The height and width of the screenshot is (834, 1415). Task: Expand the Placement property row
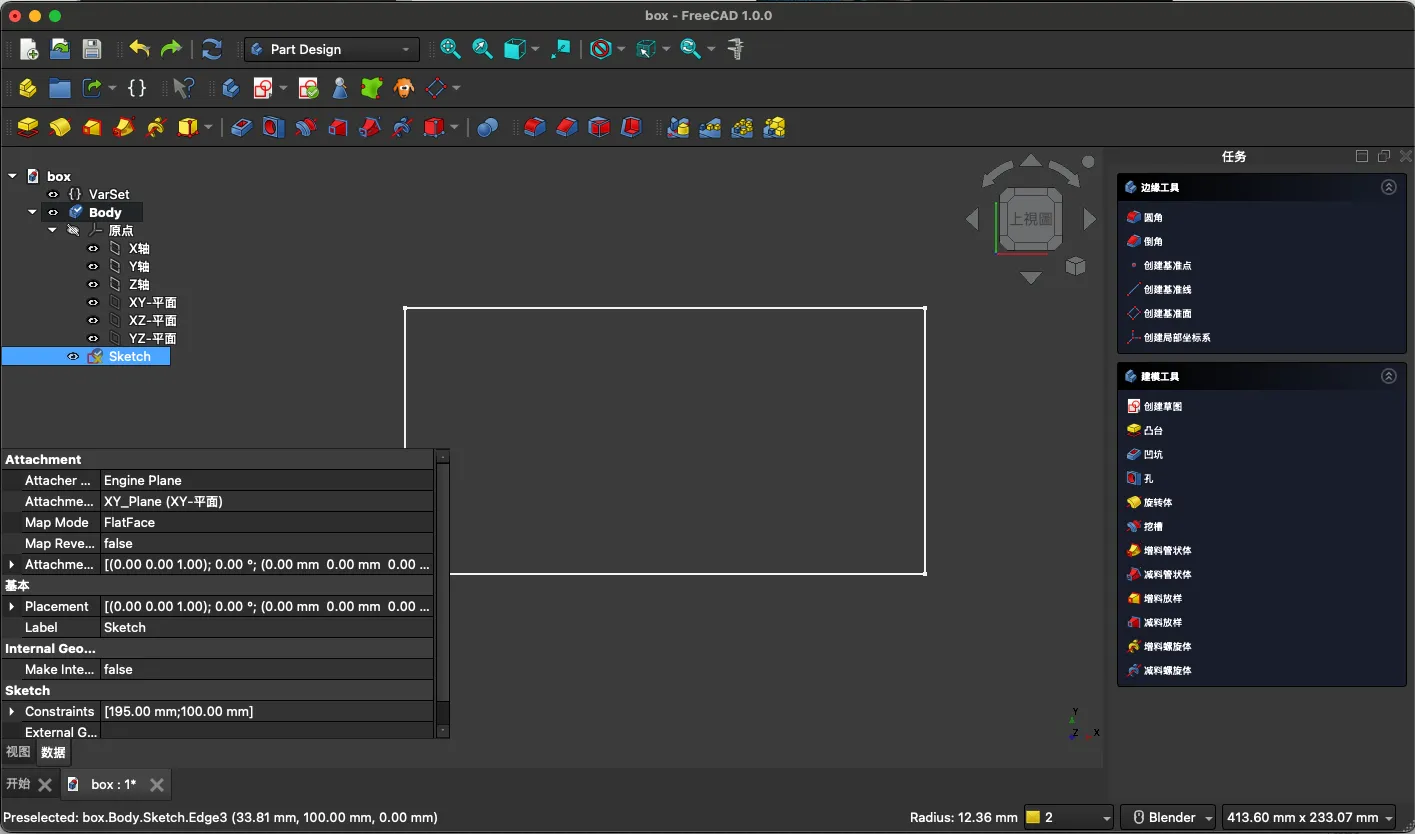point(12,607)
